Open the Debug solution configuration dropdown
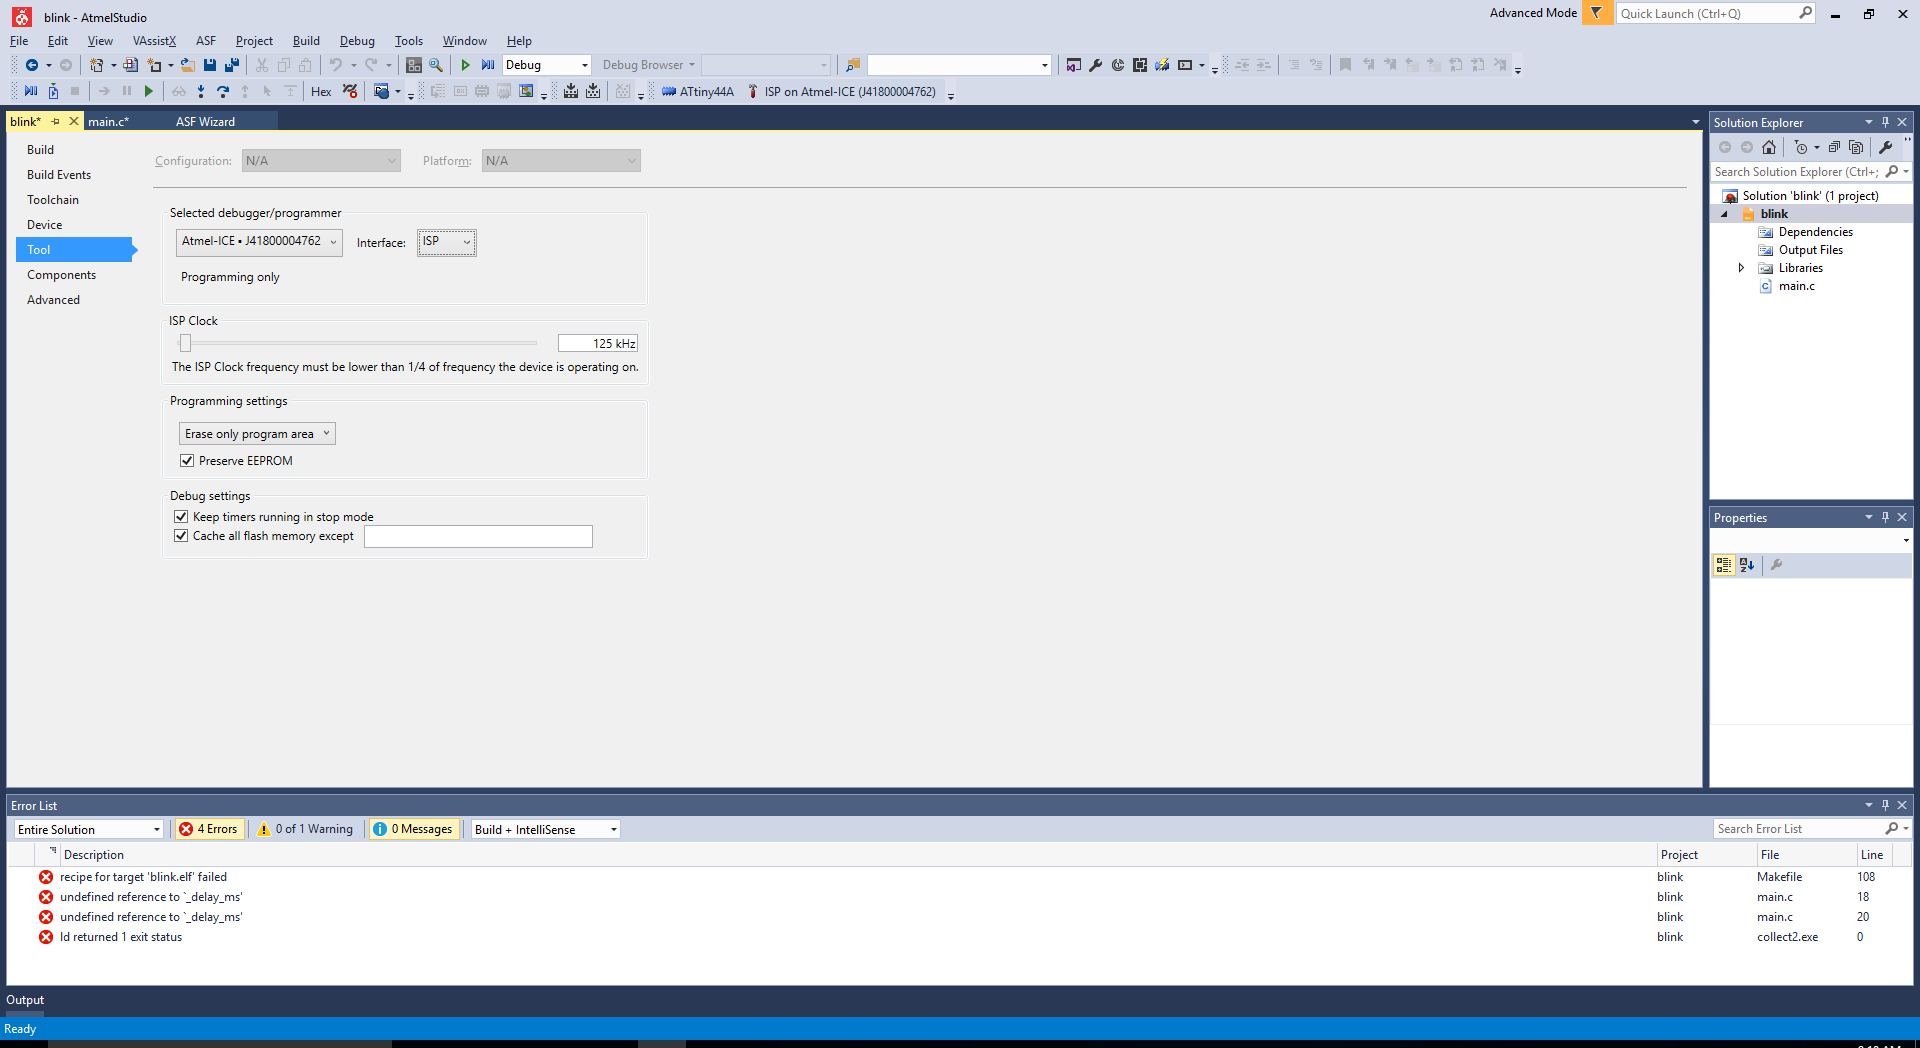Image resolution: width=1920 pixels, height=1048 pixels. pyautogui.click(x=546, y=65)
